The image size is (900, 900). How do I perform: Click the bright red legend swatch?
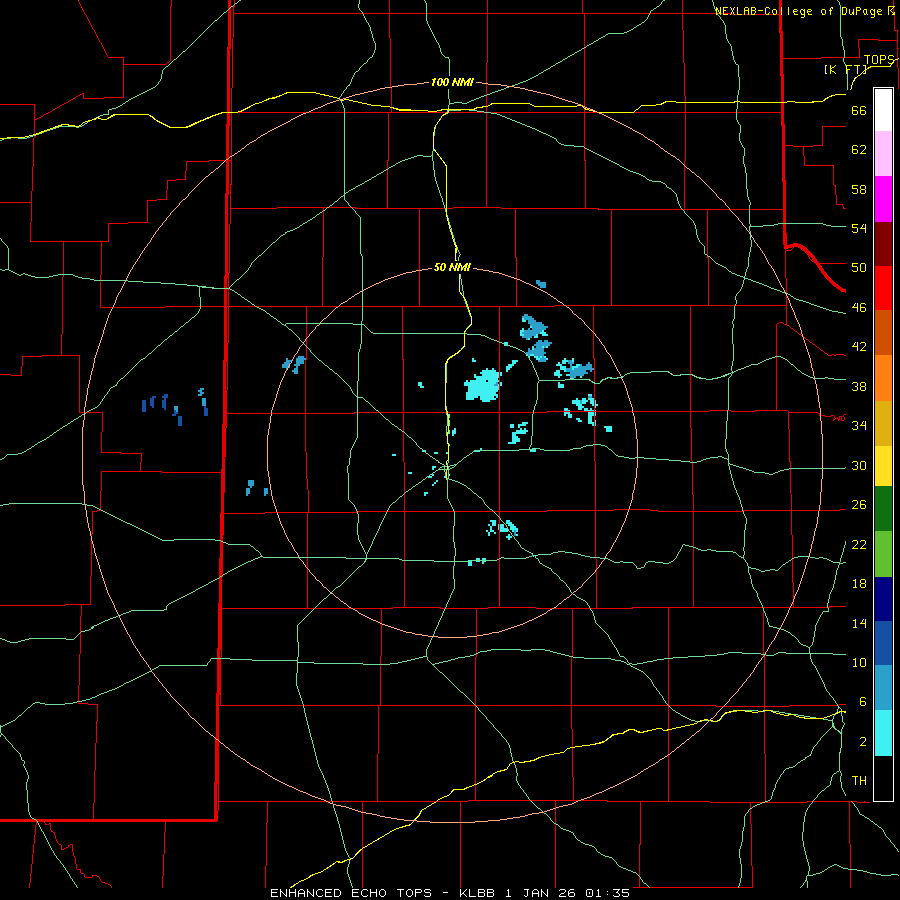tap(883, 288)
